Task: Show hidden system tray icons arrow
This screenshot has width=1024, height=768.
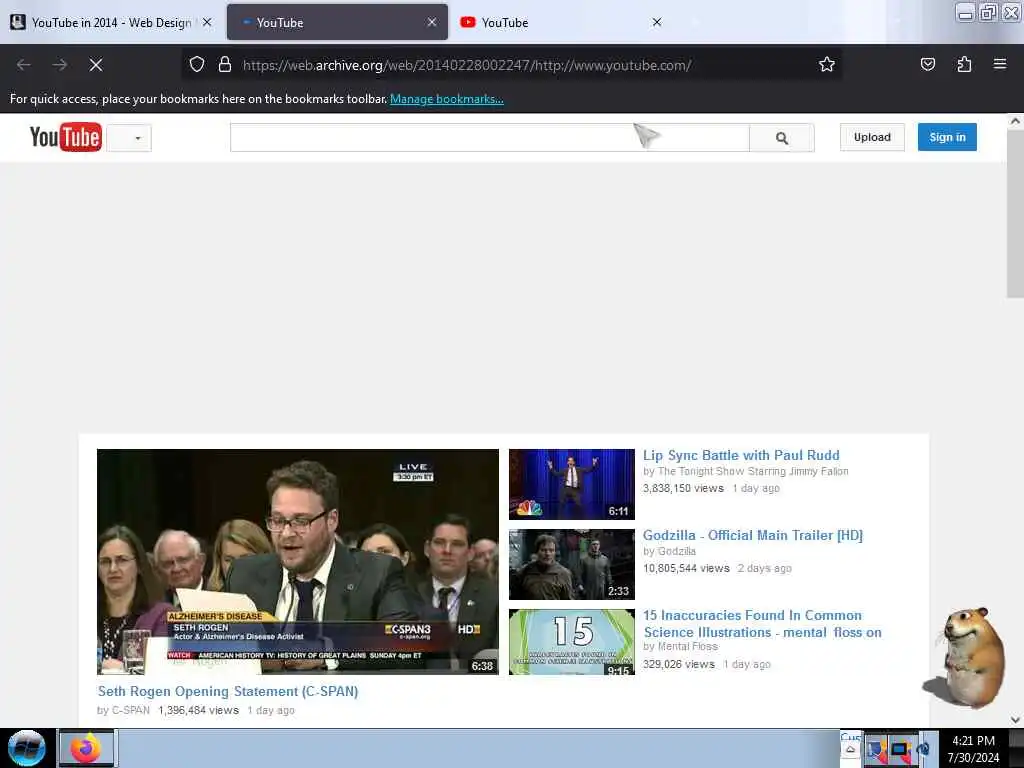Action: coord(850,749)
